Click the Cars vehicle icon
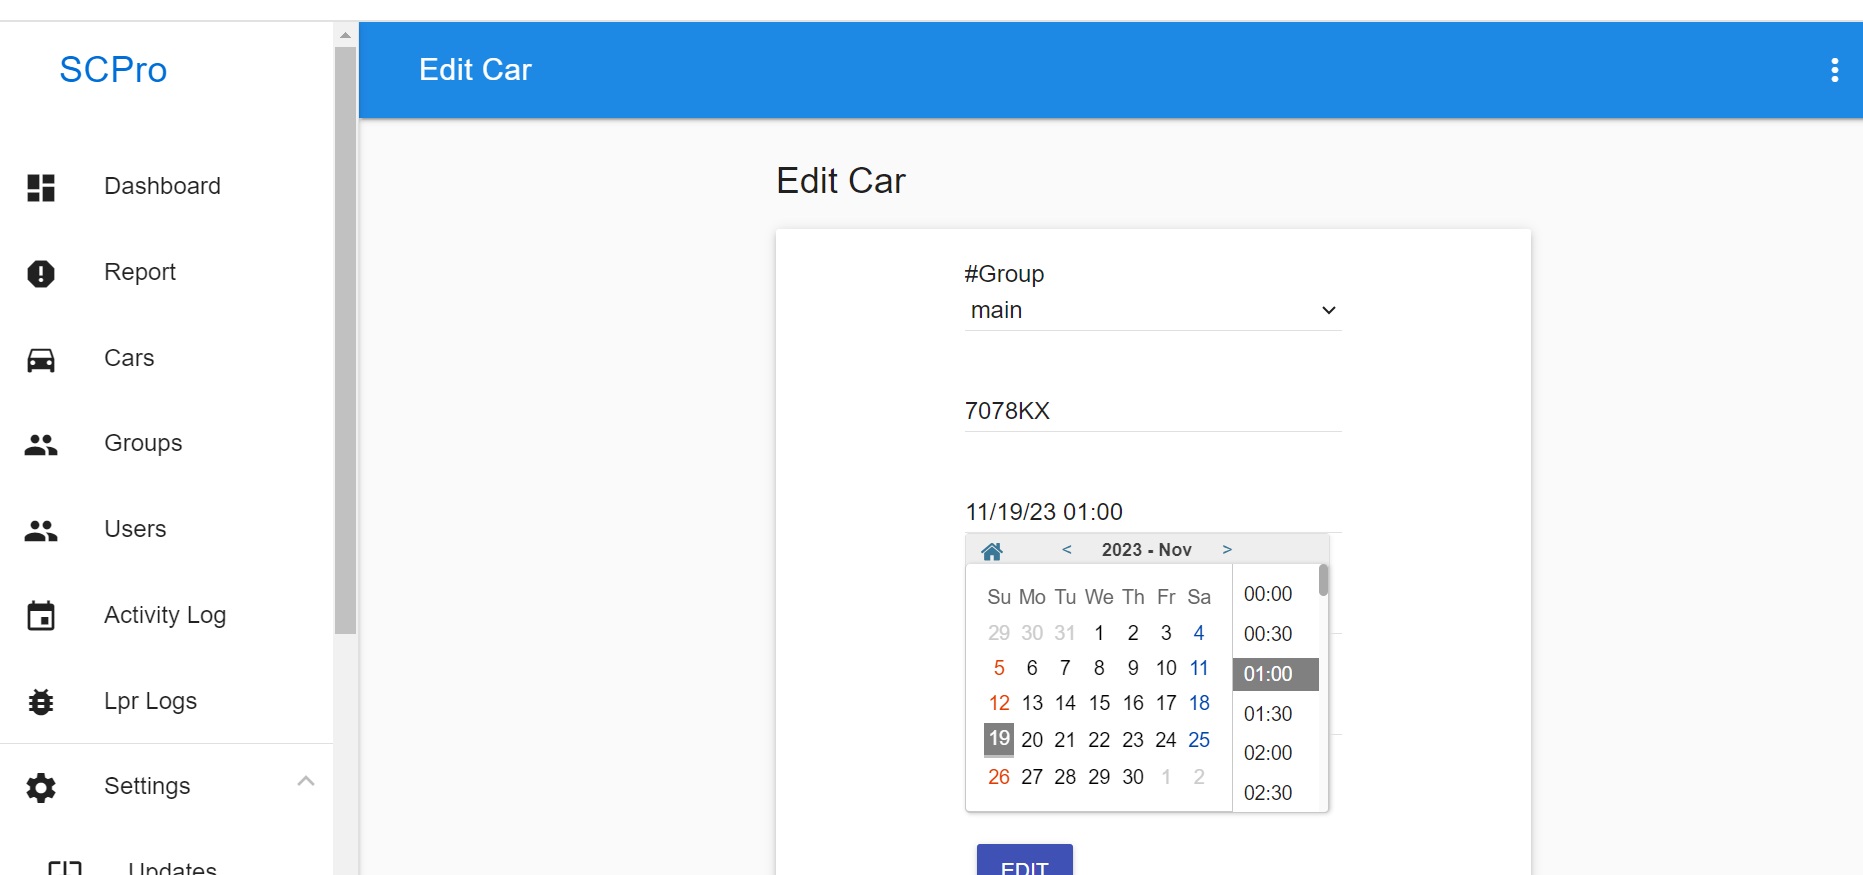 coord(41,359)
